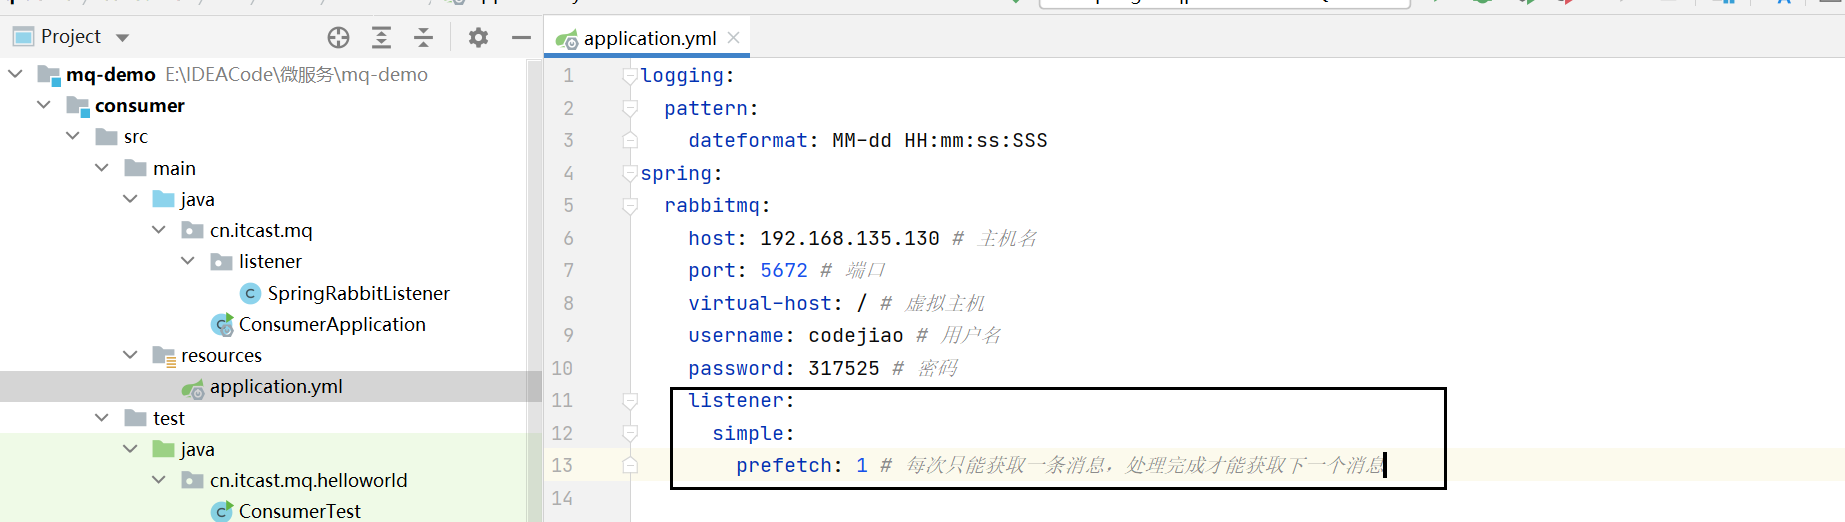The image size is (1845, 522).
Task: Click the ConsumerTest class icon
Action: 223,511
